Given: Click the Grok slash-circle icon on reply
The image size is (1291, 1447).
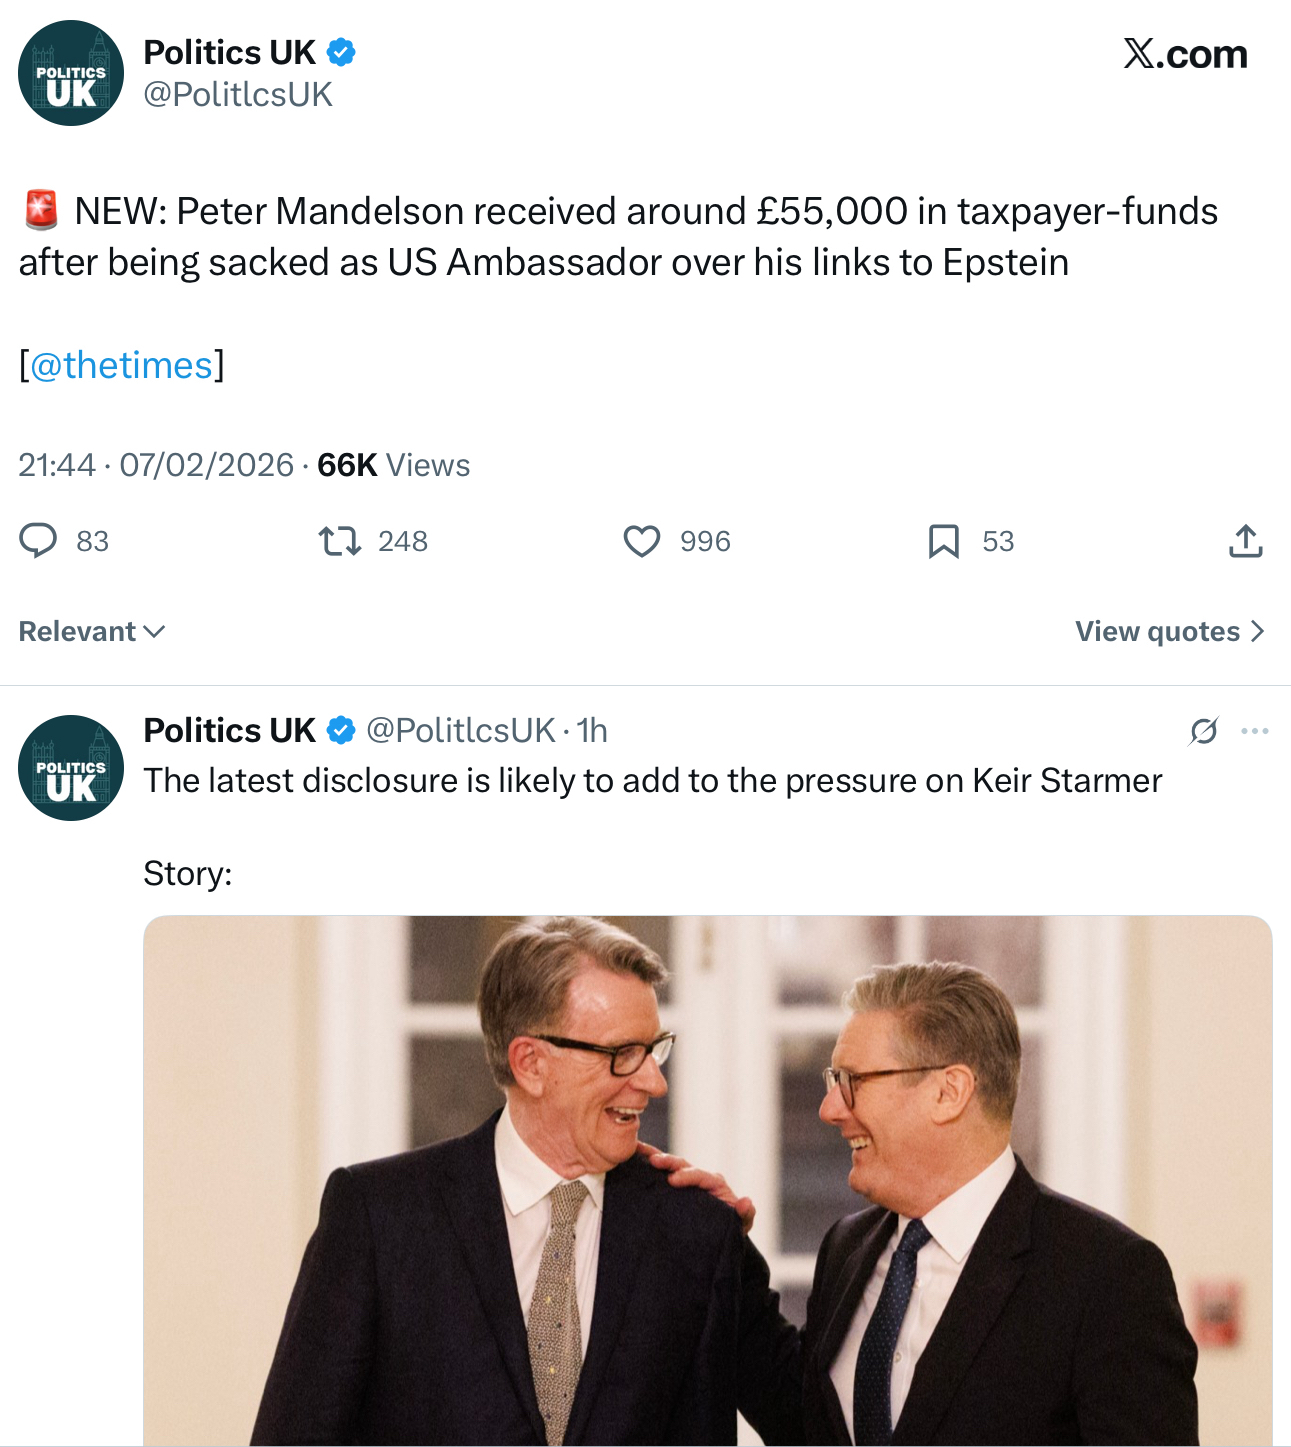Looking at the screenshot, I should [x=1203, y=731].
